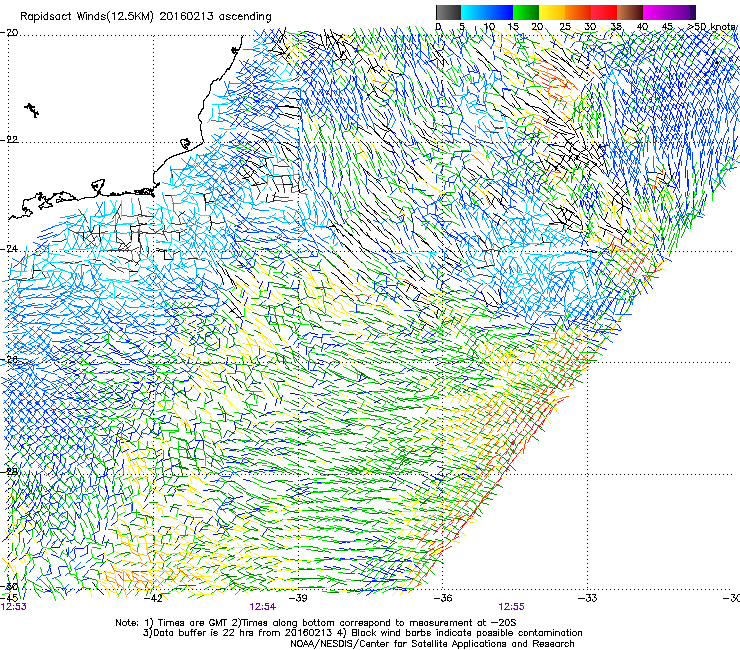Click the -45 longitude axis label
Screen dimensions: 740x650
[x=9, y=598]
